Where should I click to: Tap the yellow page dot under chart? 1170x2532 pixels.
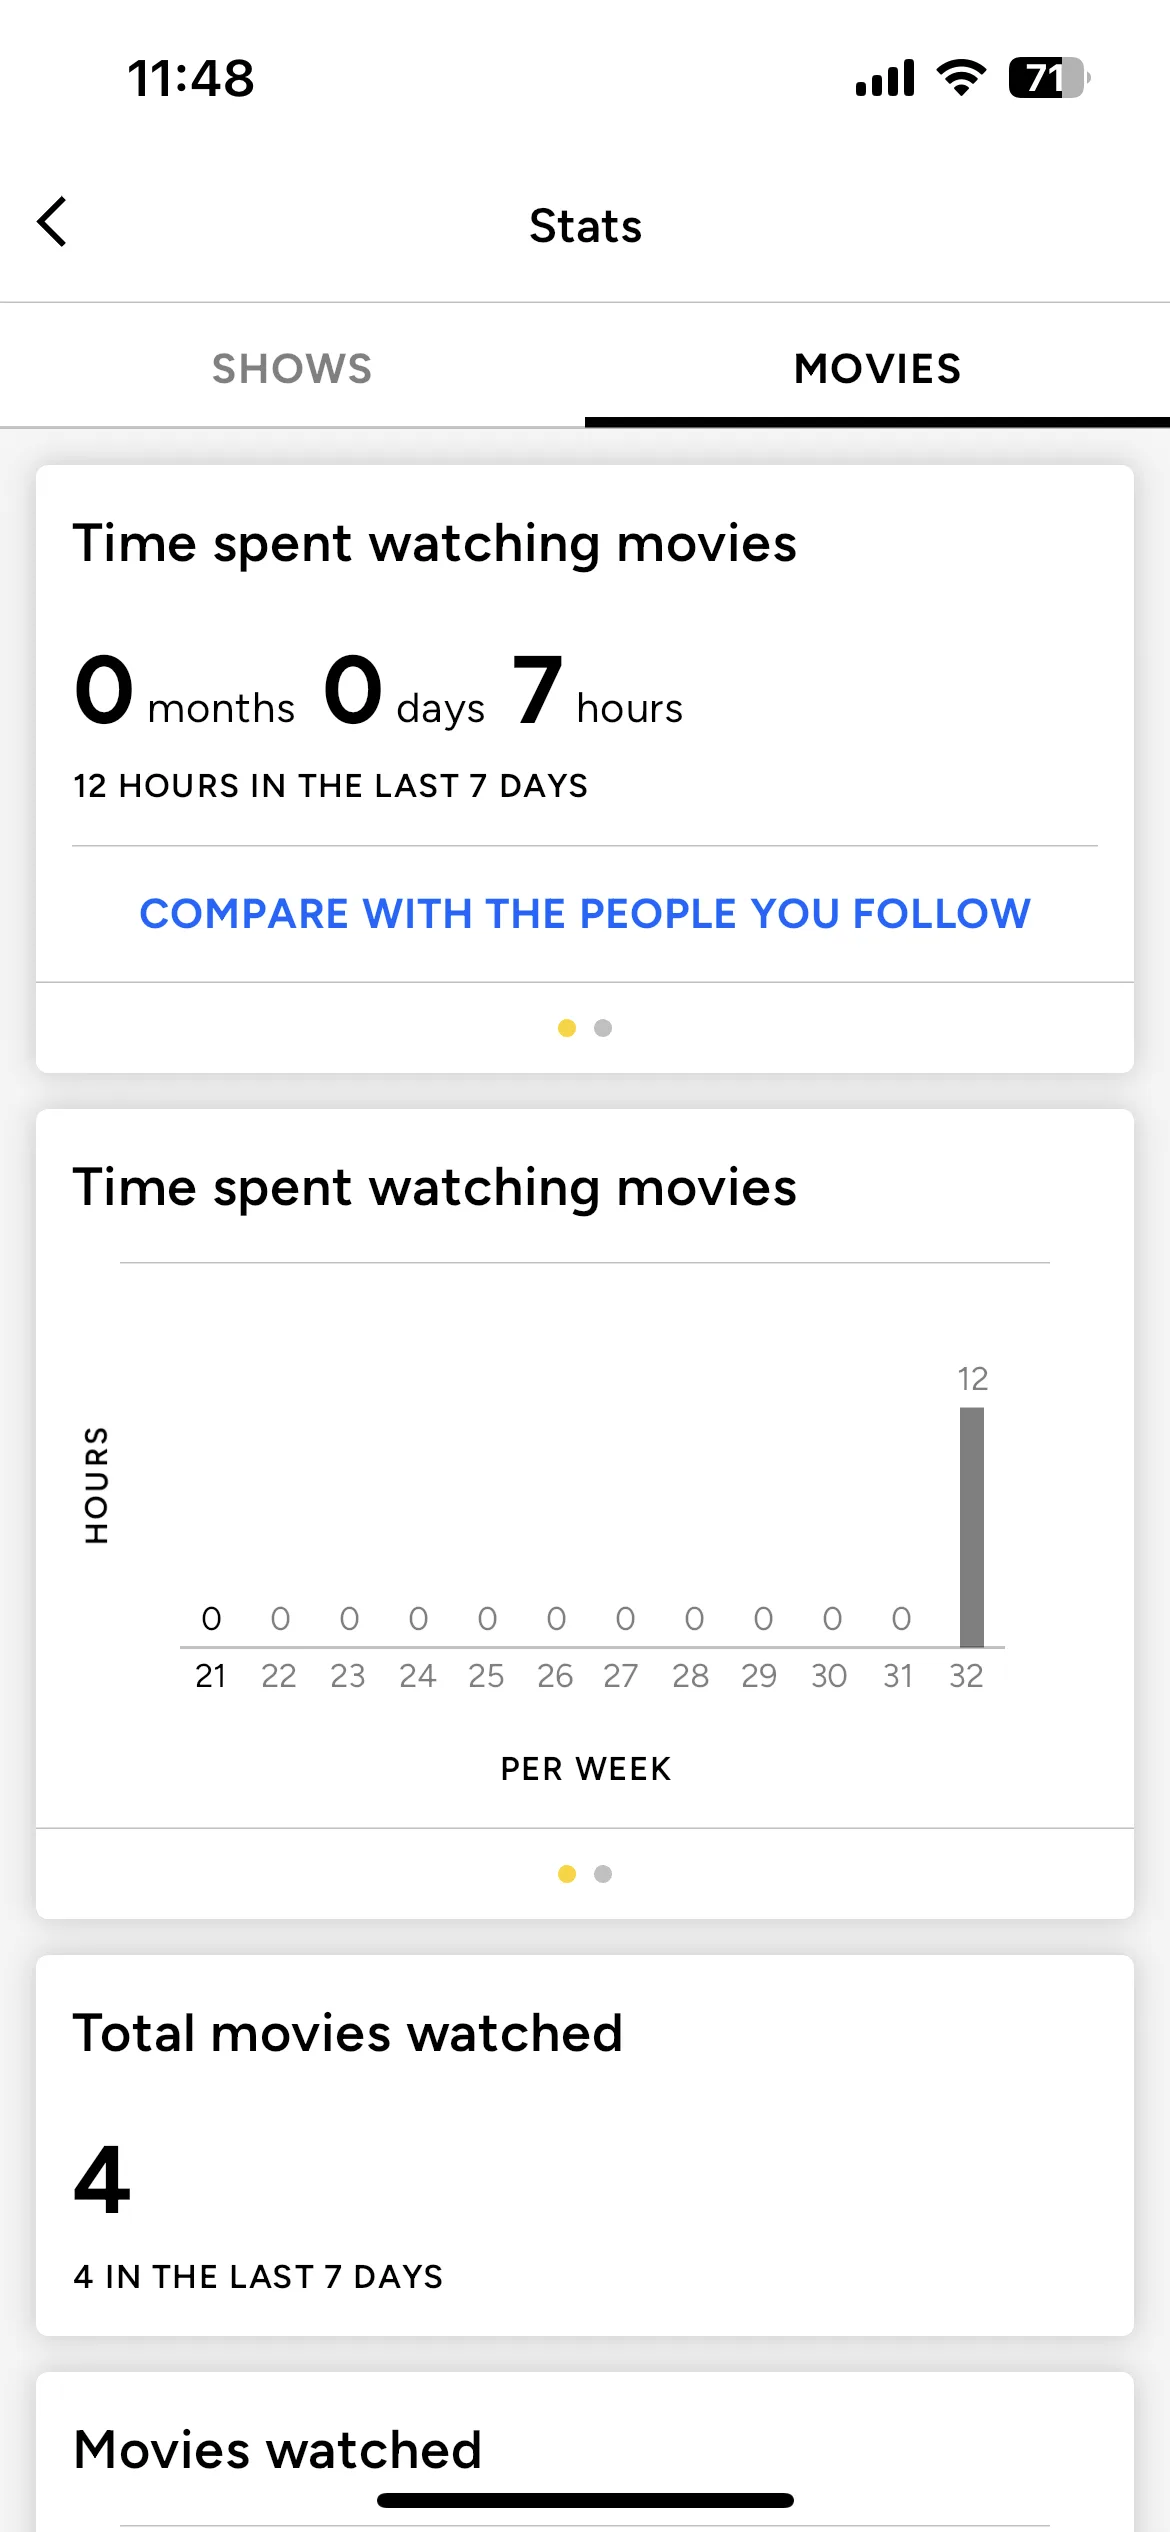[567, 1874]
